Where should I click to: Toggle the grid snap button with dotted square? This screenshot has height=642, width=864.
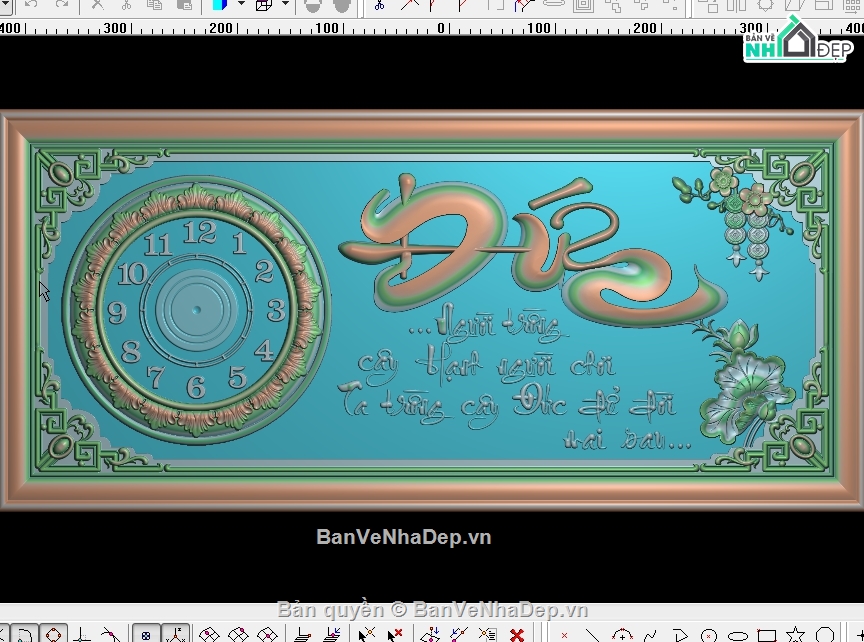click(x=145, y=635)
